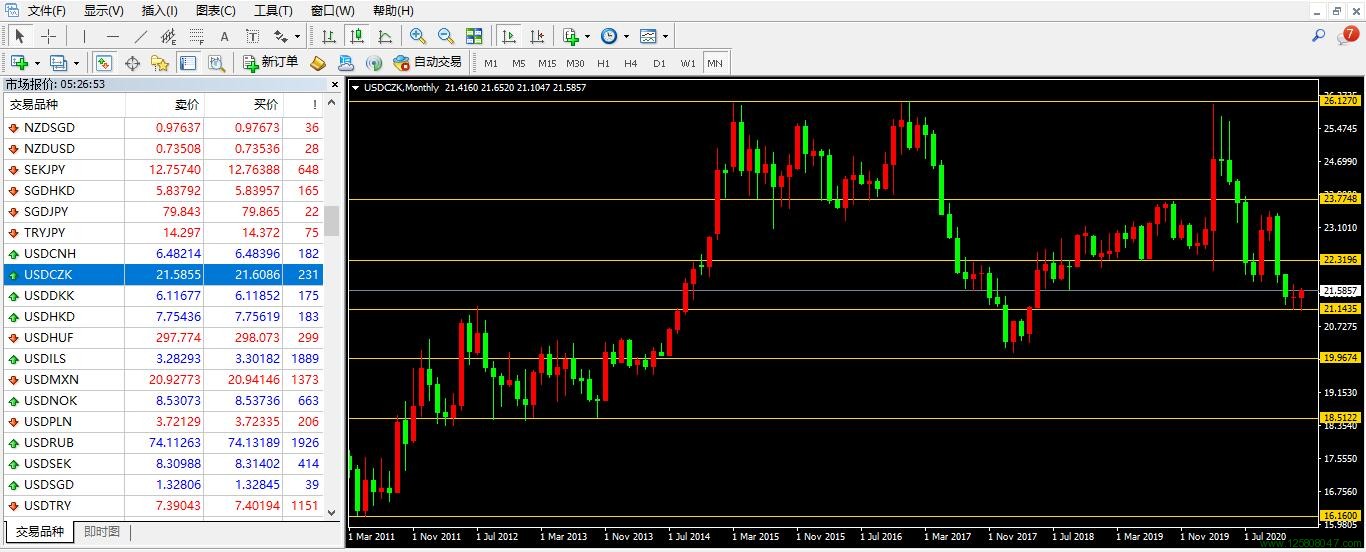Expand the indicators list dropdown arrow
This screenshot has height=552, width=1366.
[x=587, y=36]
